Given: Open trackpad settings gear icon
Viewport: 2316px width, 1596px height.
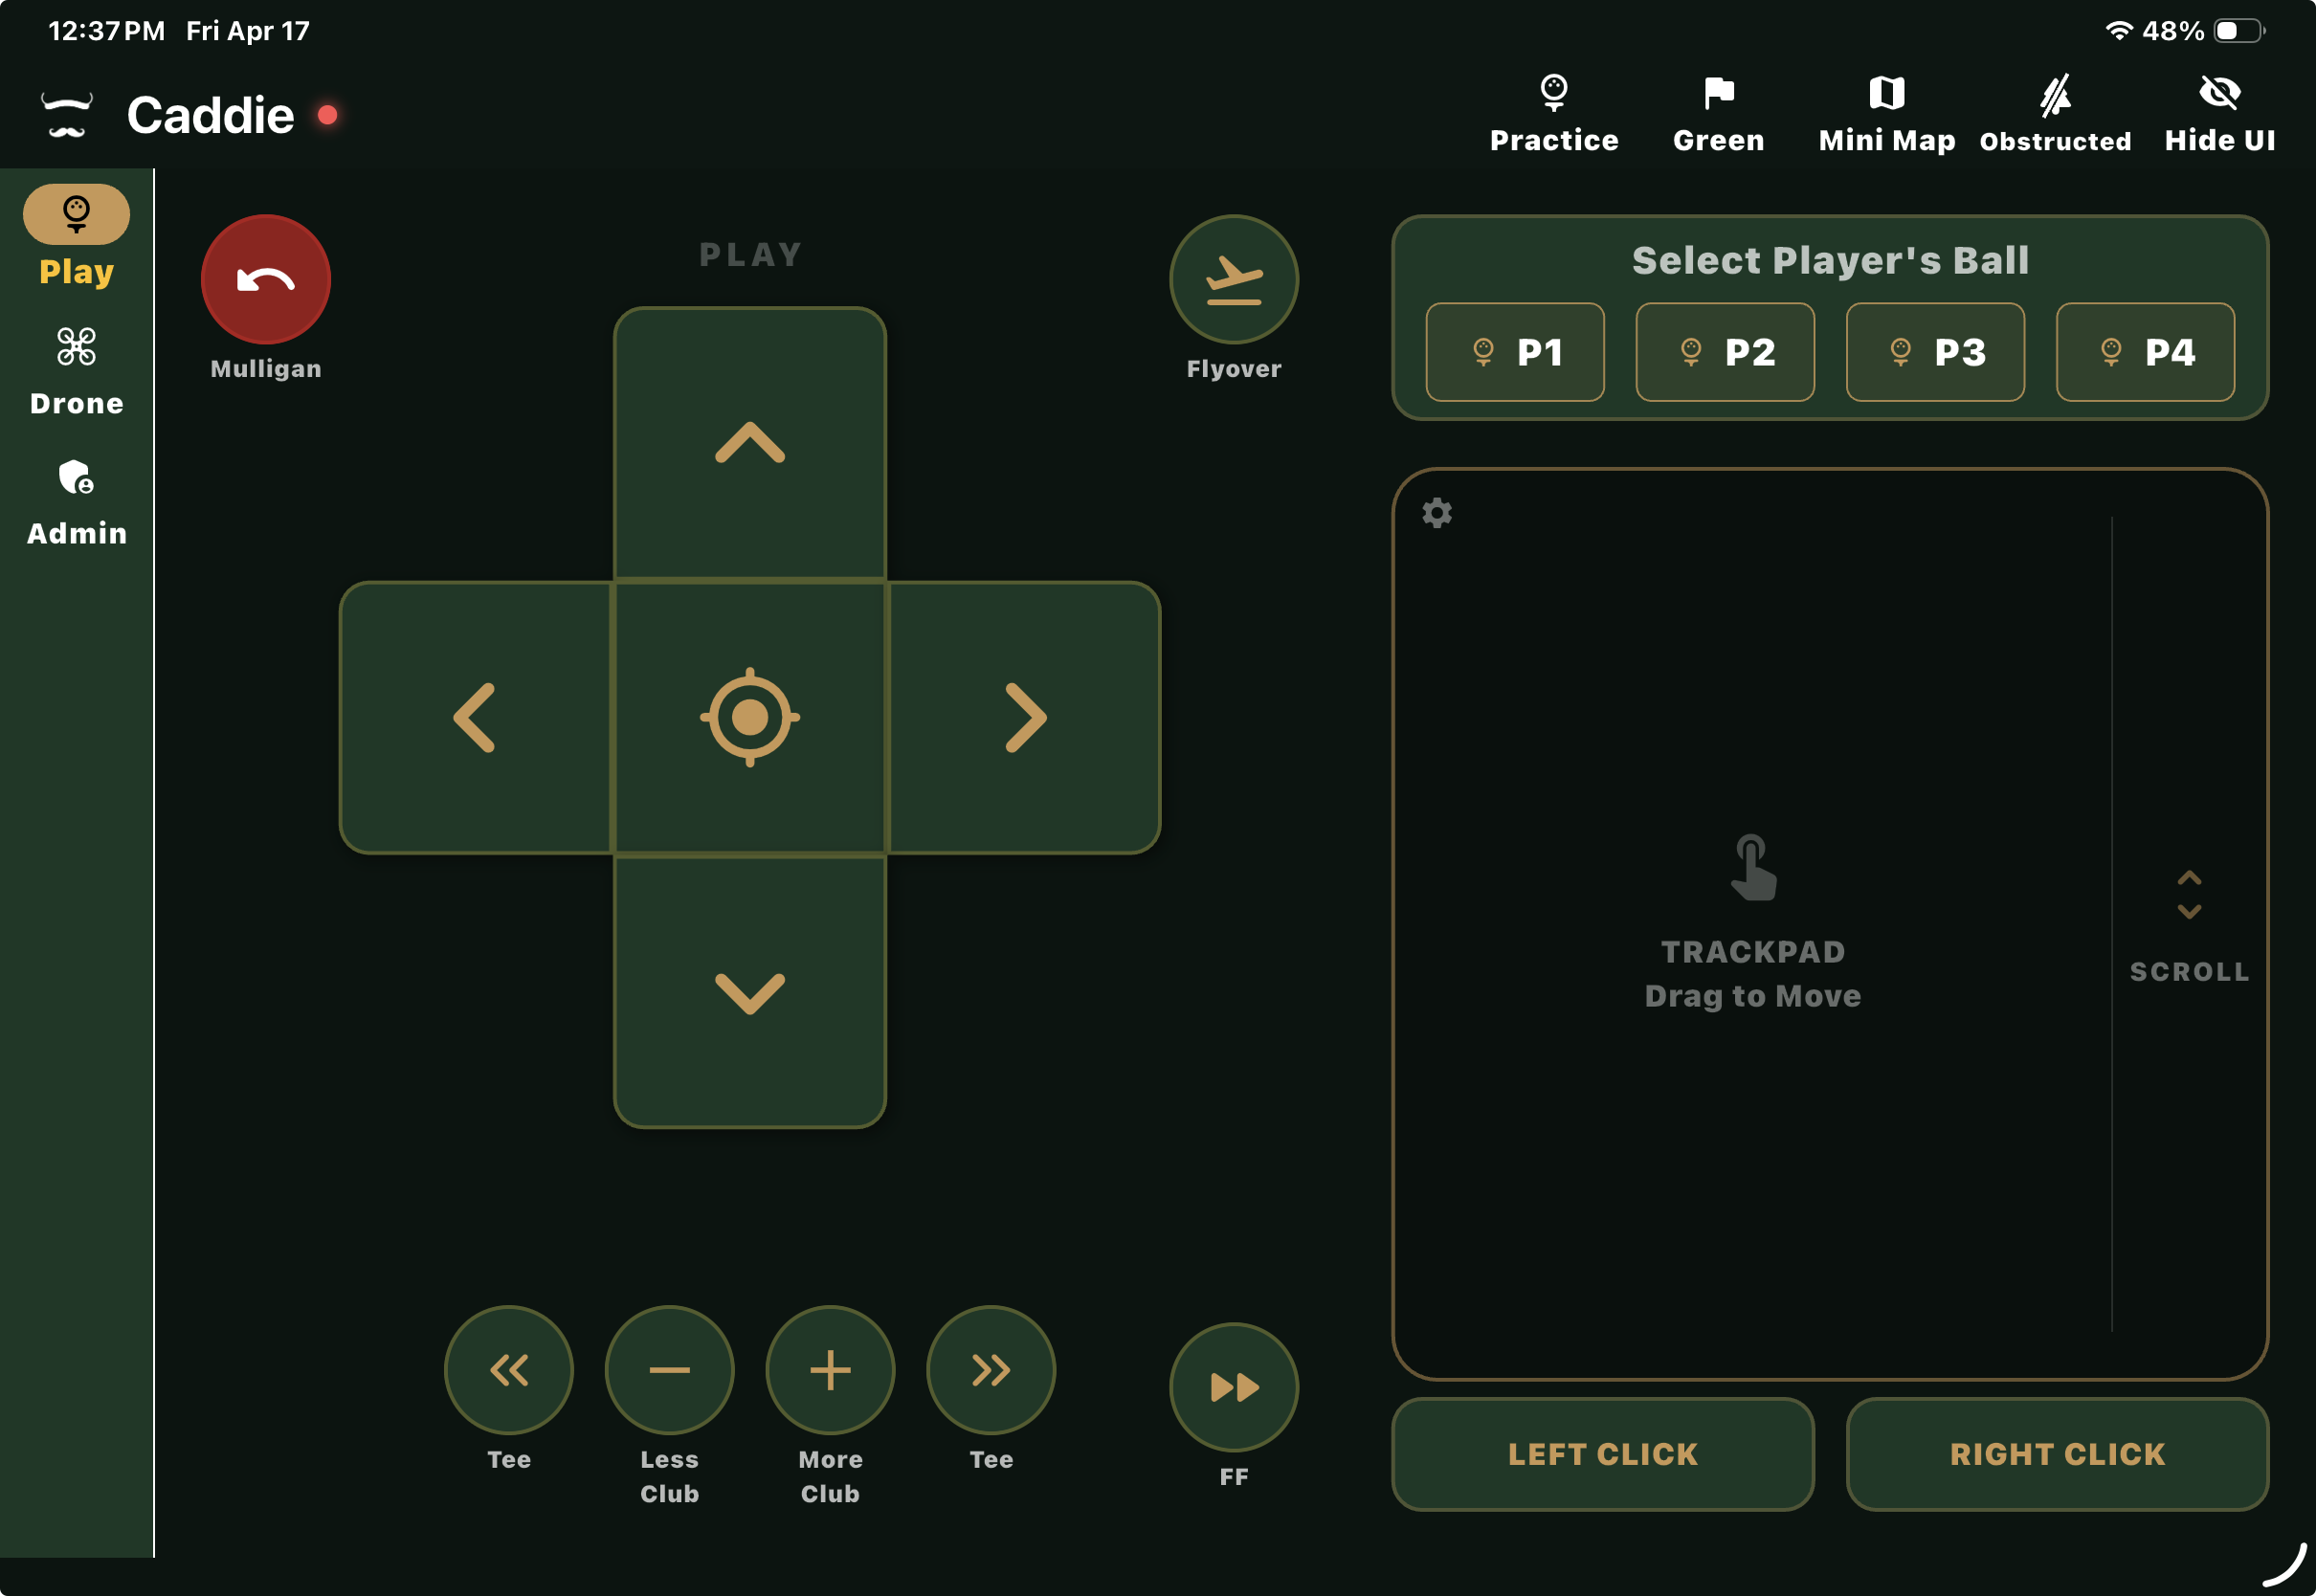Looking at the screenshot, I should tap(1436, 513).
